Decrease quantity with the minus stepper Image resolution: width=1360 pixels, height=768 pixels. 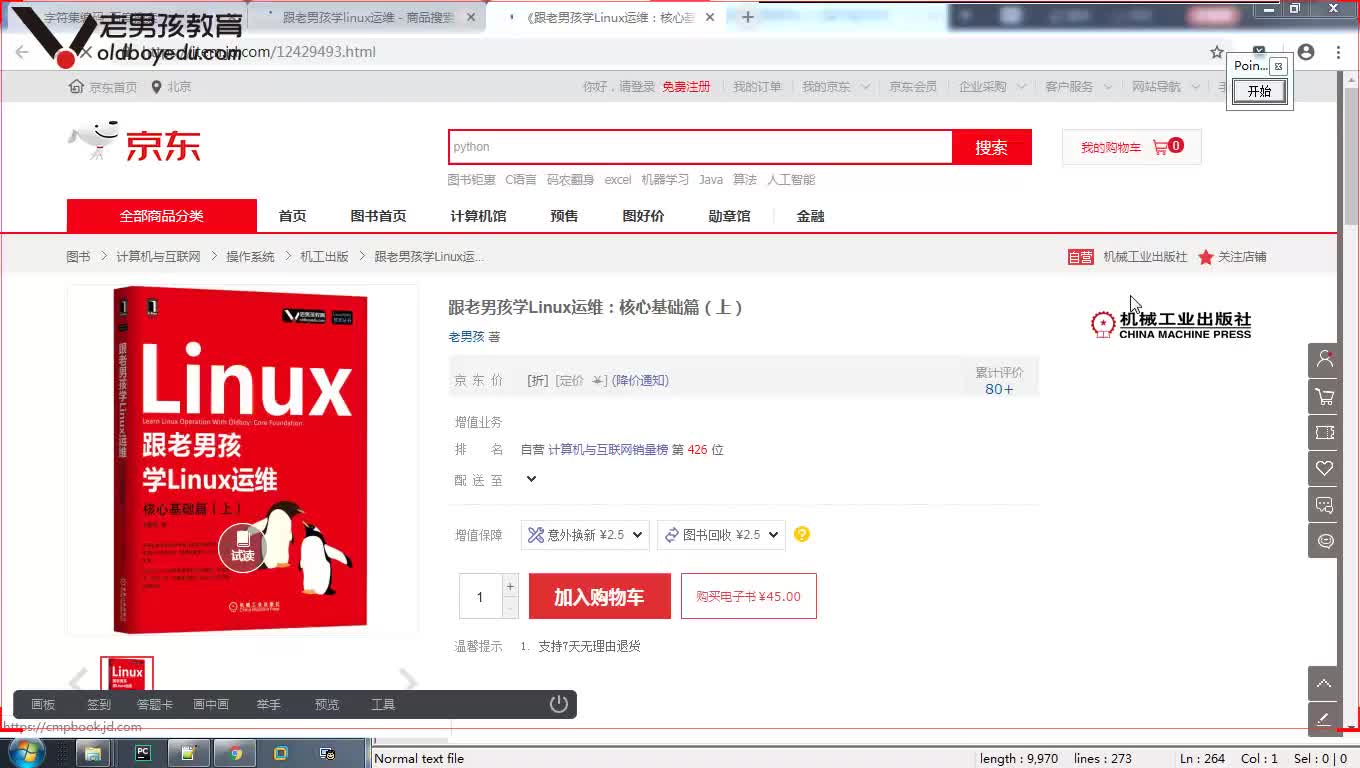(510, 607)
